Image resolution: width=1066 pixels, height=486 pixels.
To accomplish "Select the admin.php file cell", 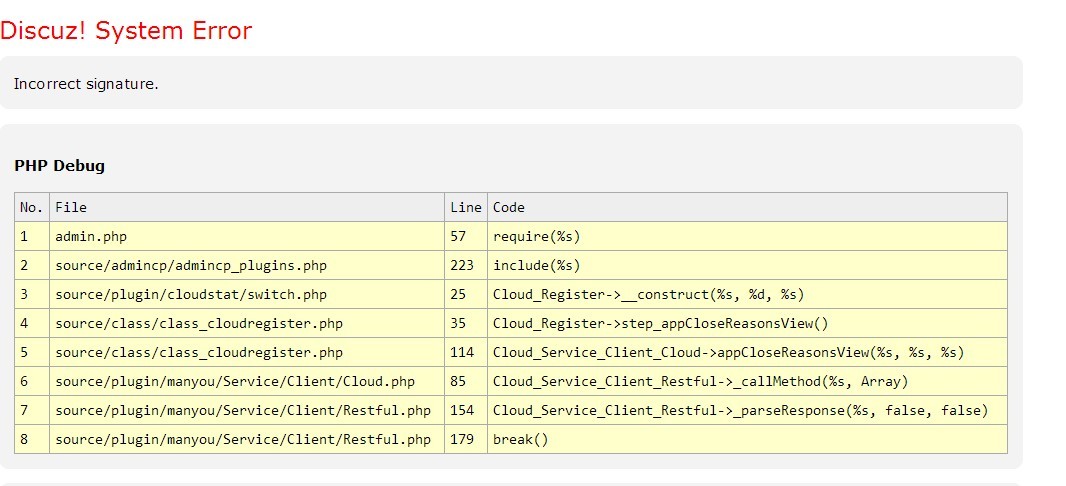I will click(x=91, y=236).
